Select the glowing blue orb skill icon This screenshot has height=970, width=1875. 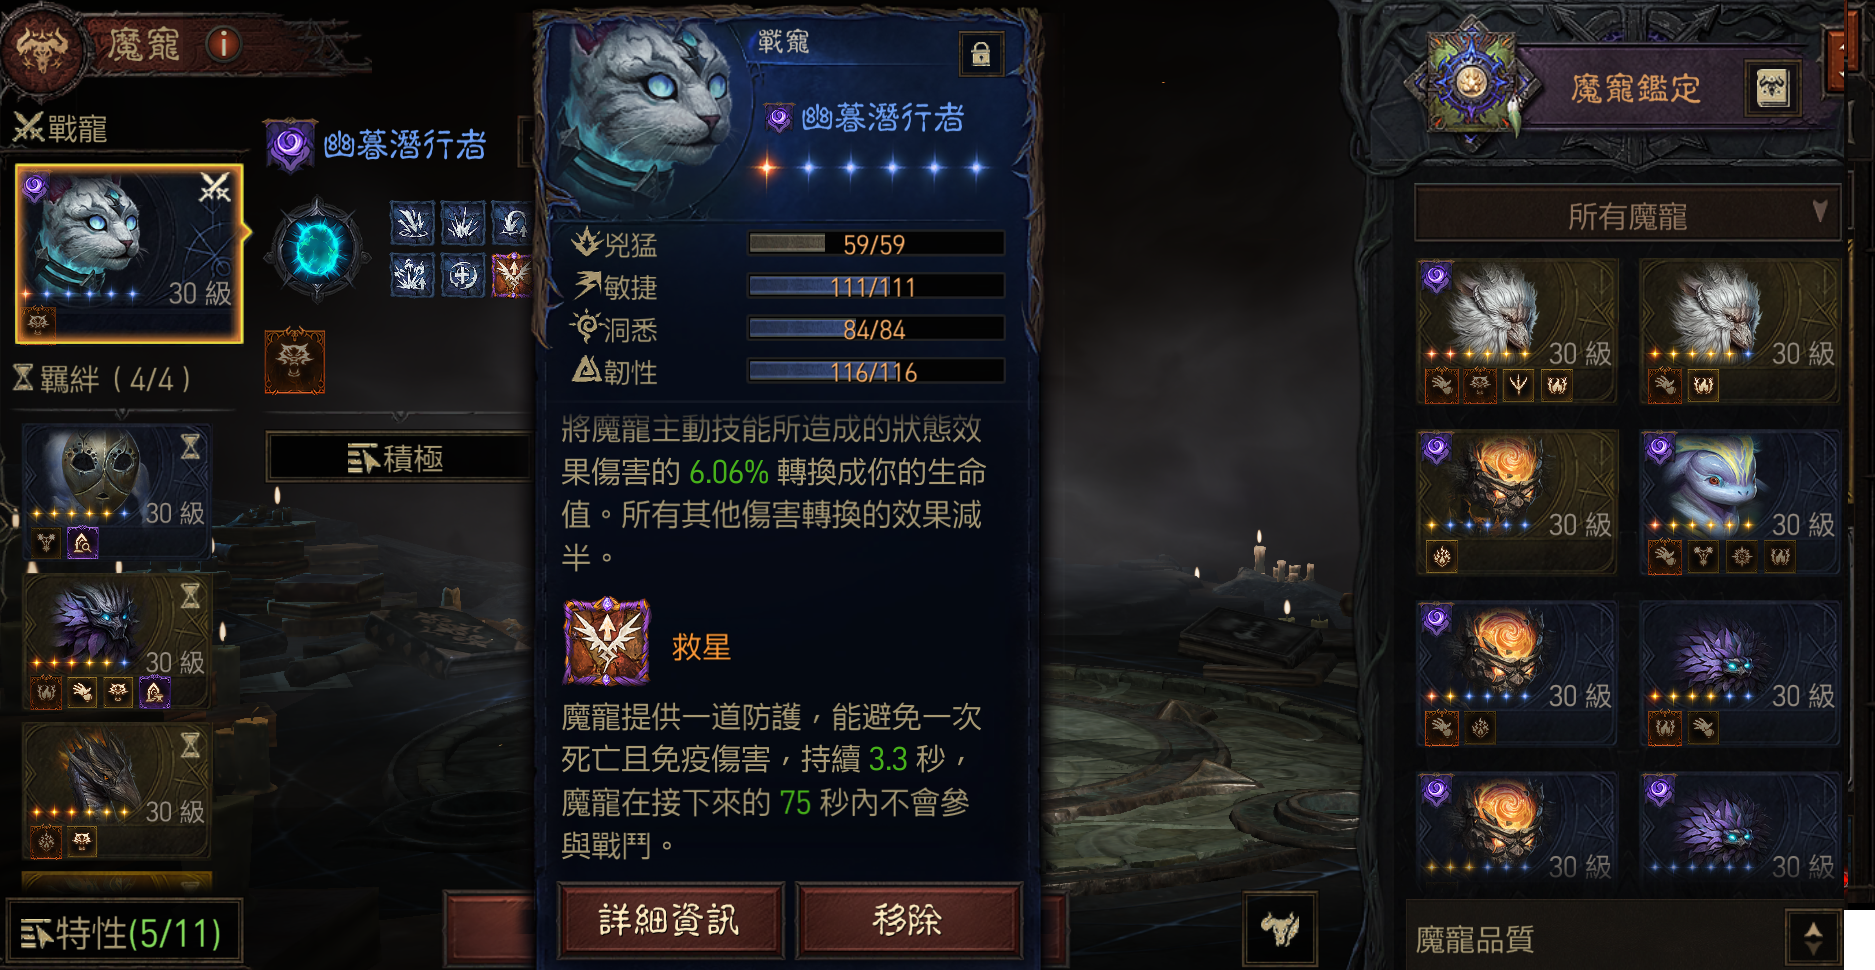[317, 248]
